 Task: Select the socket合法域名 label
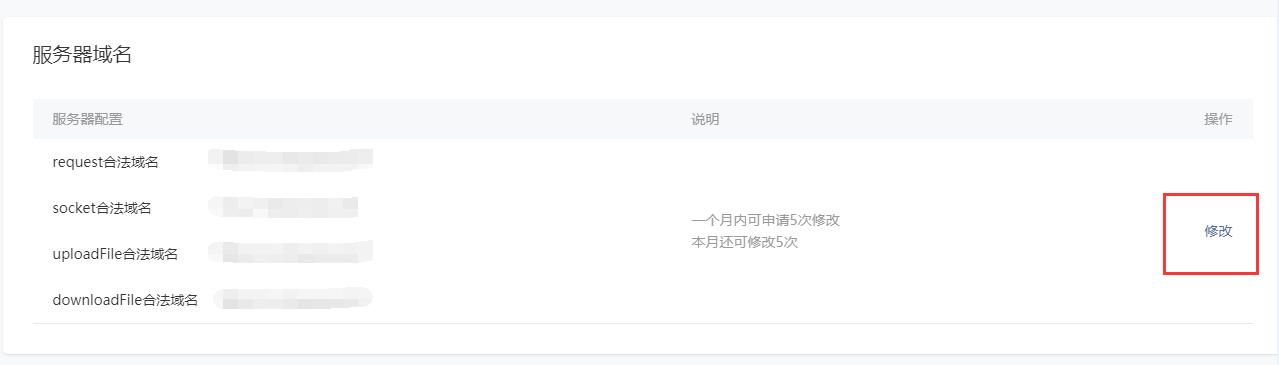[102, 208]
